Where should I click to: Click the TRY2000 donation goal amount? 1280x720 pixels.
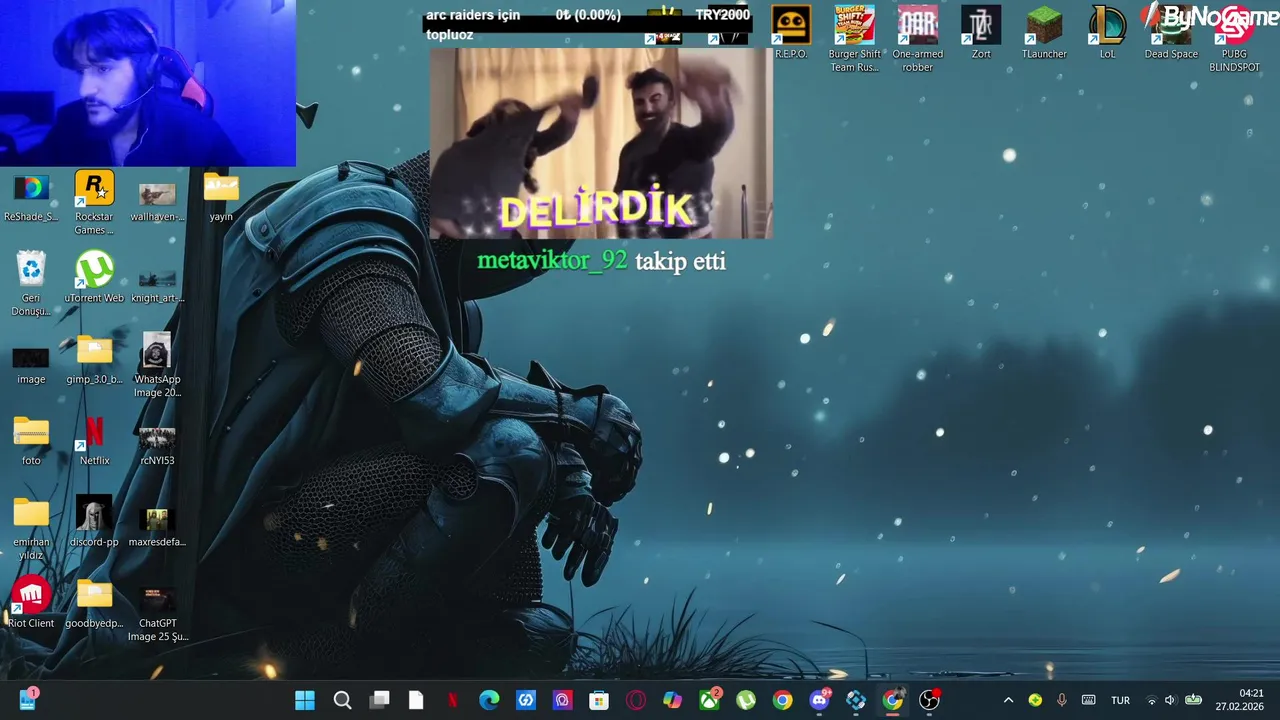point(722,15)
